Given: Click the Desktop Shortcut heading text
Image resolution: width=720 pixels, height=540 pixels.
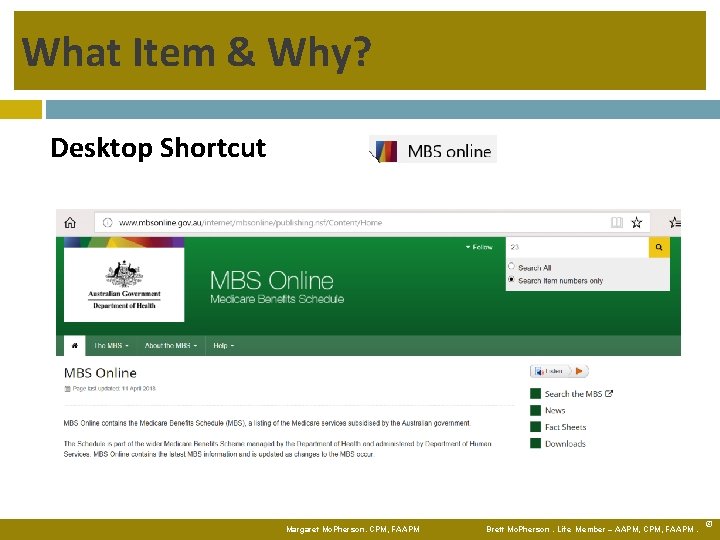Looking at the screenshot, I should 158,148.
